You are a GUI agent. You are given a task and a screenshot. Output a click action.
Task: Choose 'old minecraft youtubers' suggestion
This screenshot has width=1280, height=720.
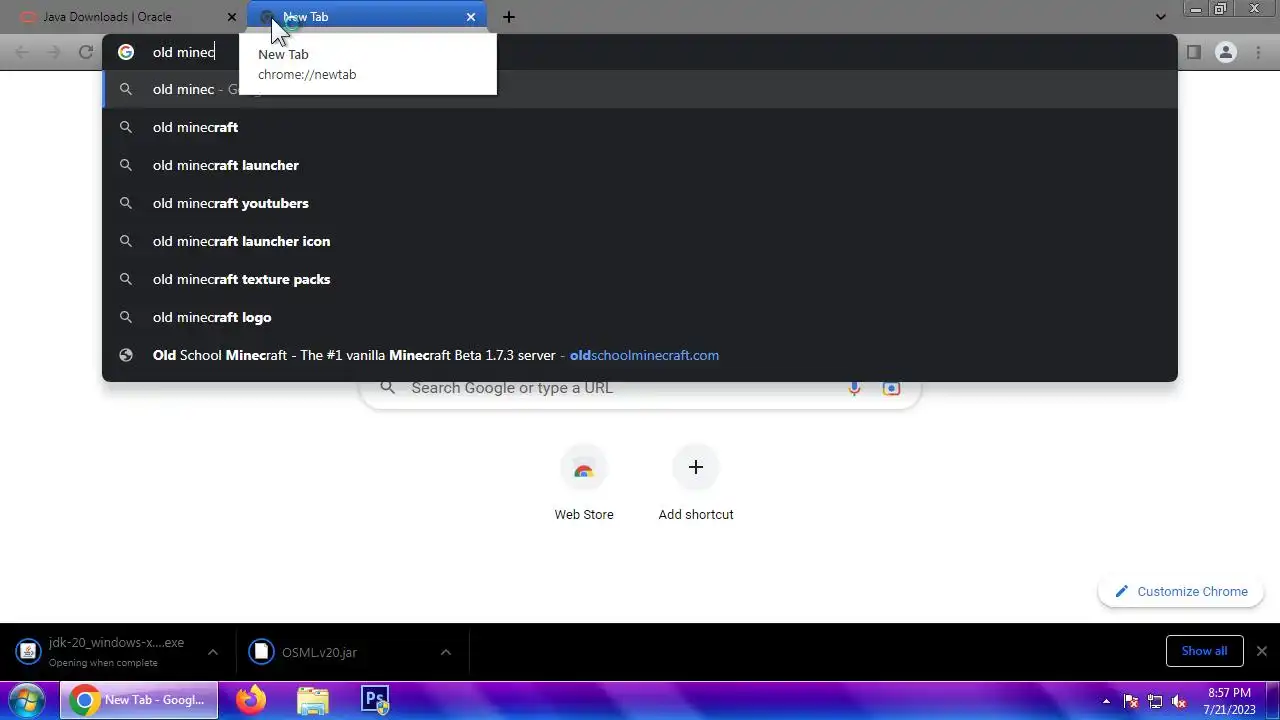(640, 203)
